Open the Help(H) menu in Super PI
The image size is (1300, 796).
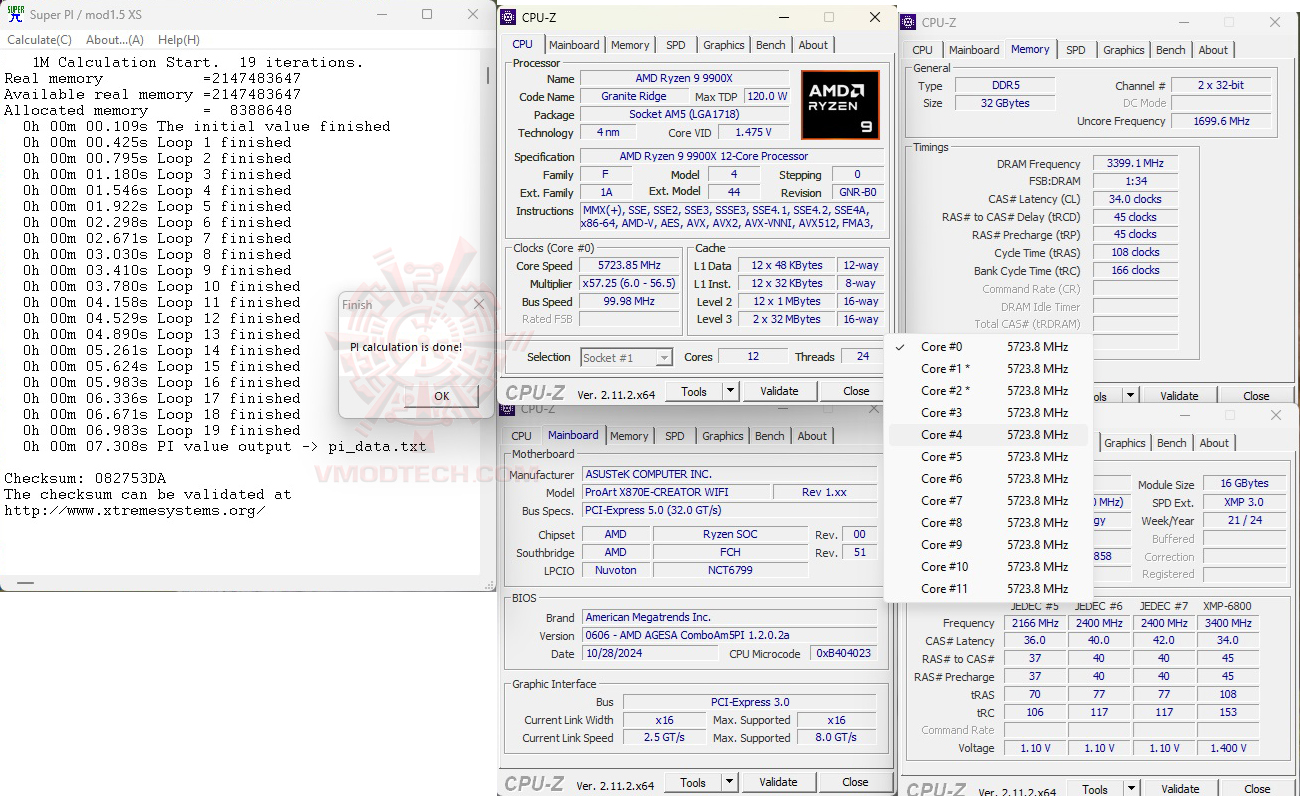pos(179,40)
